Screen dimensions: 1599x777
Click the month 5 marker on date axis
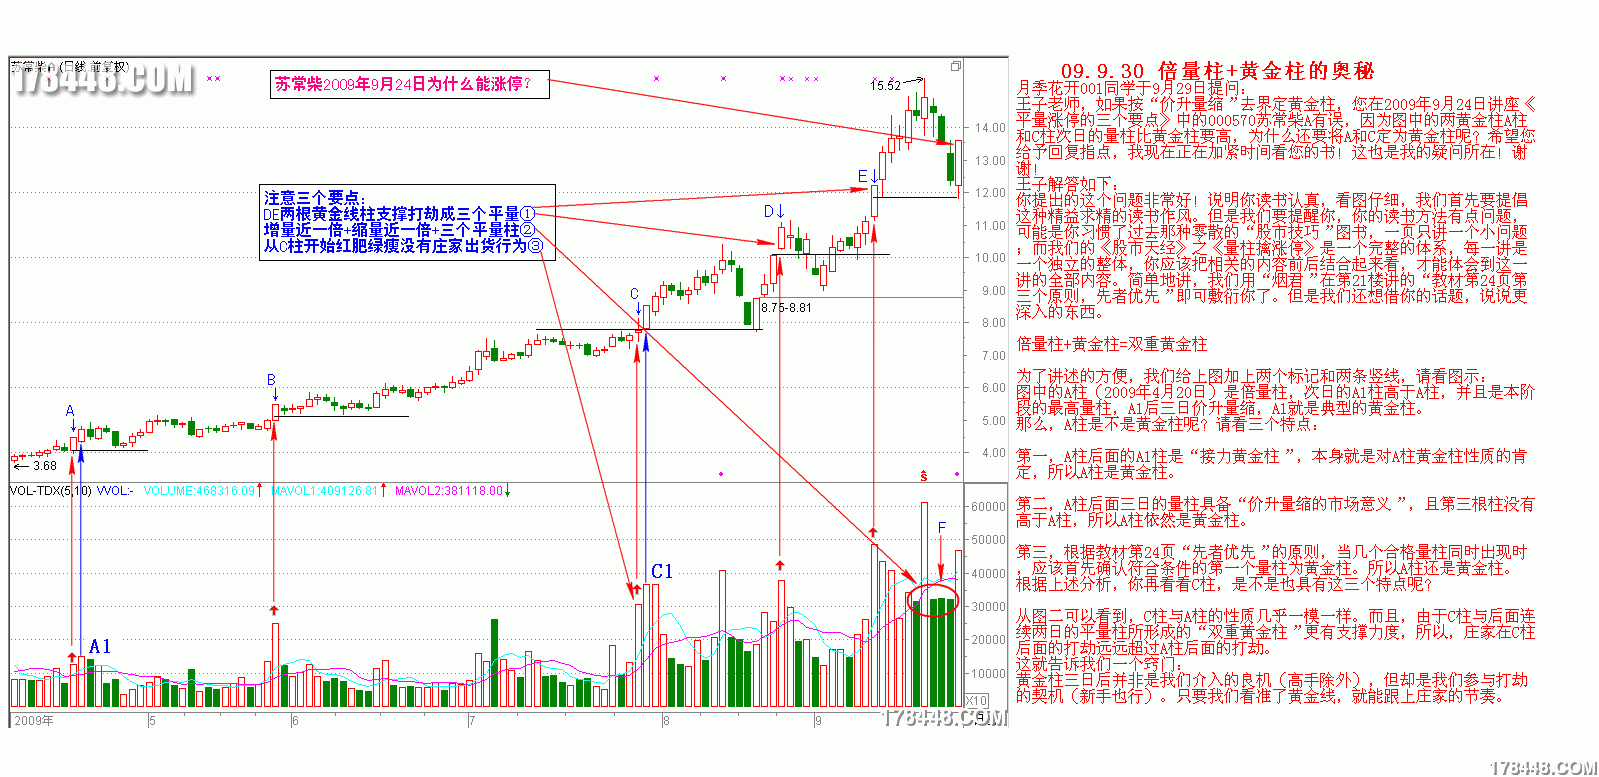pos(152,720)
